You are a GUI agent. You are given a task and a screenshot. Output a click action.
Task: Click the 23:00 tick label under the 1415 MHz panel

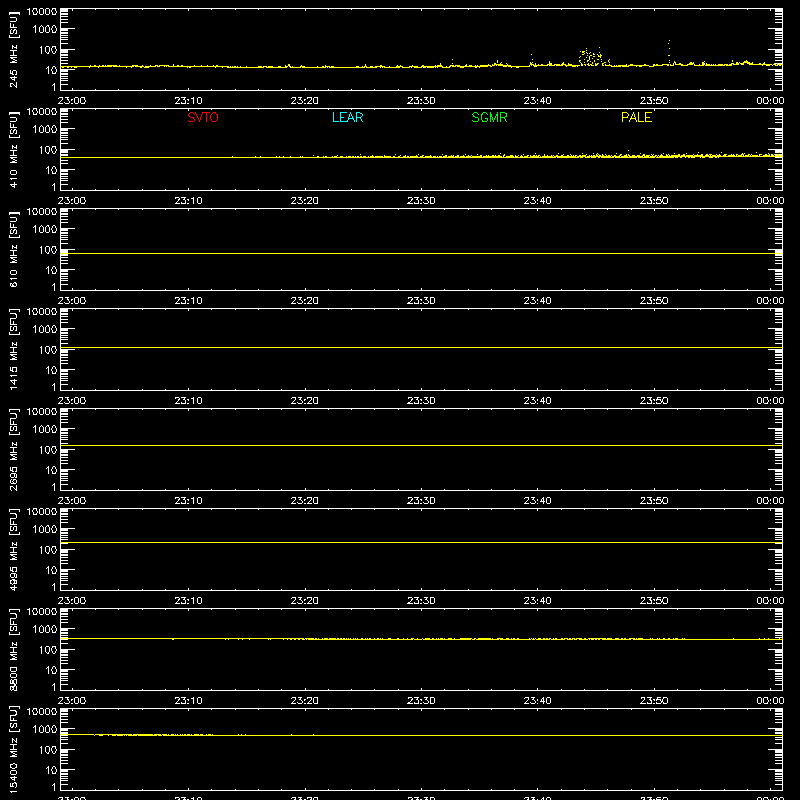(x=72, y=401)
